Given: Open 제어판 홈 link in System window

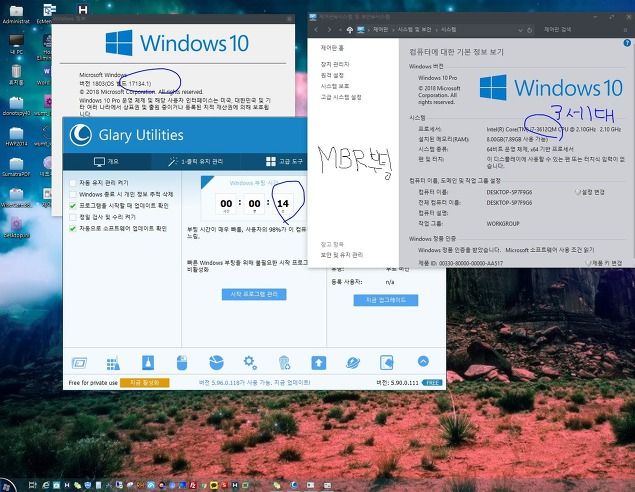Looking at the screenshot, I should pos(332,48).
